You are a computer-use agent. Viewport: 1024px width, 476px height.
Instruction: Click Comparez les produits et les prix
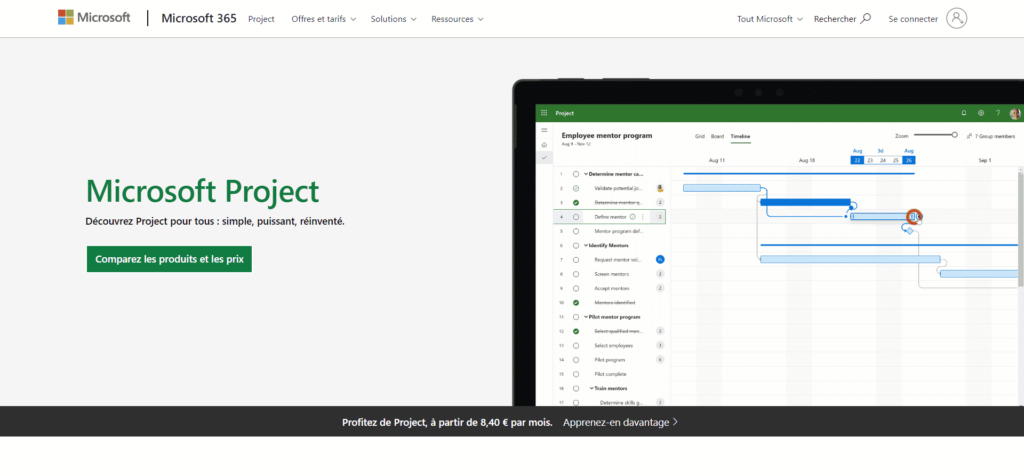(x=169, y=259)
